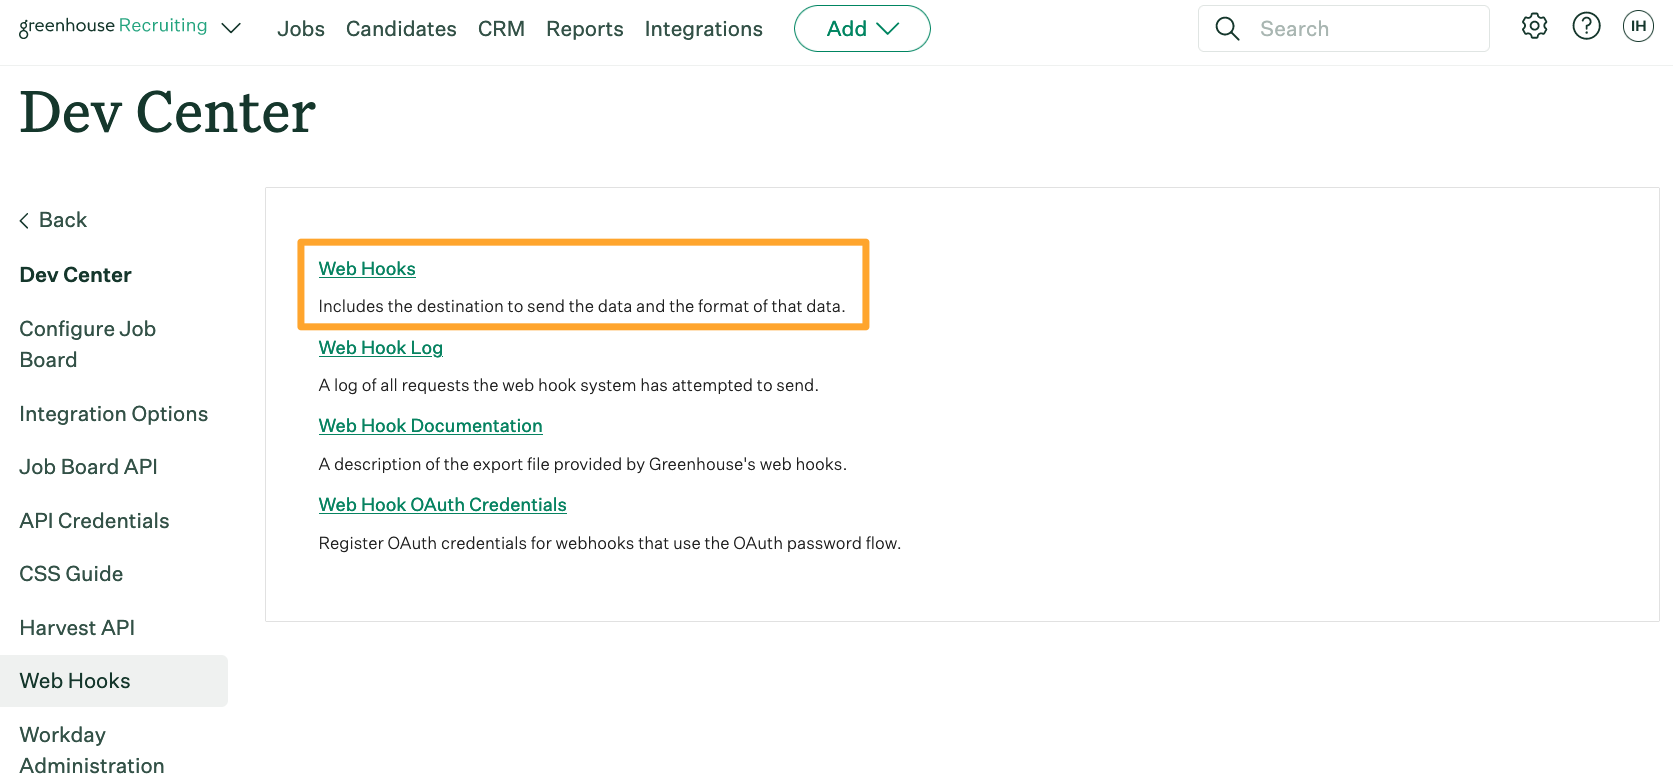Click the Dev Center page heading
1673x783 pixels.
(168, 112)
